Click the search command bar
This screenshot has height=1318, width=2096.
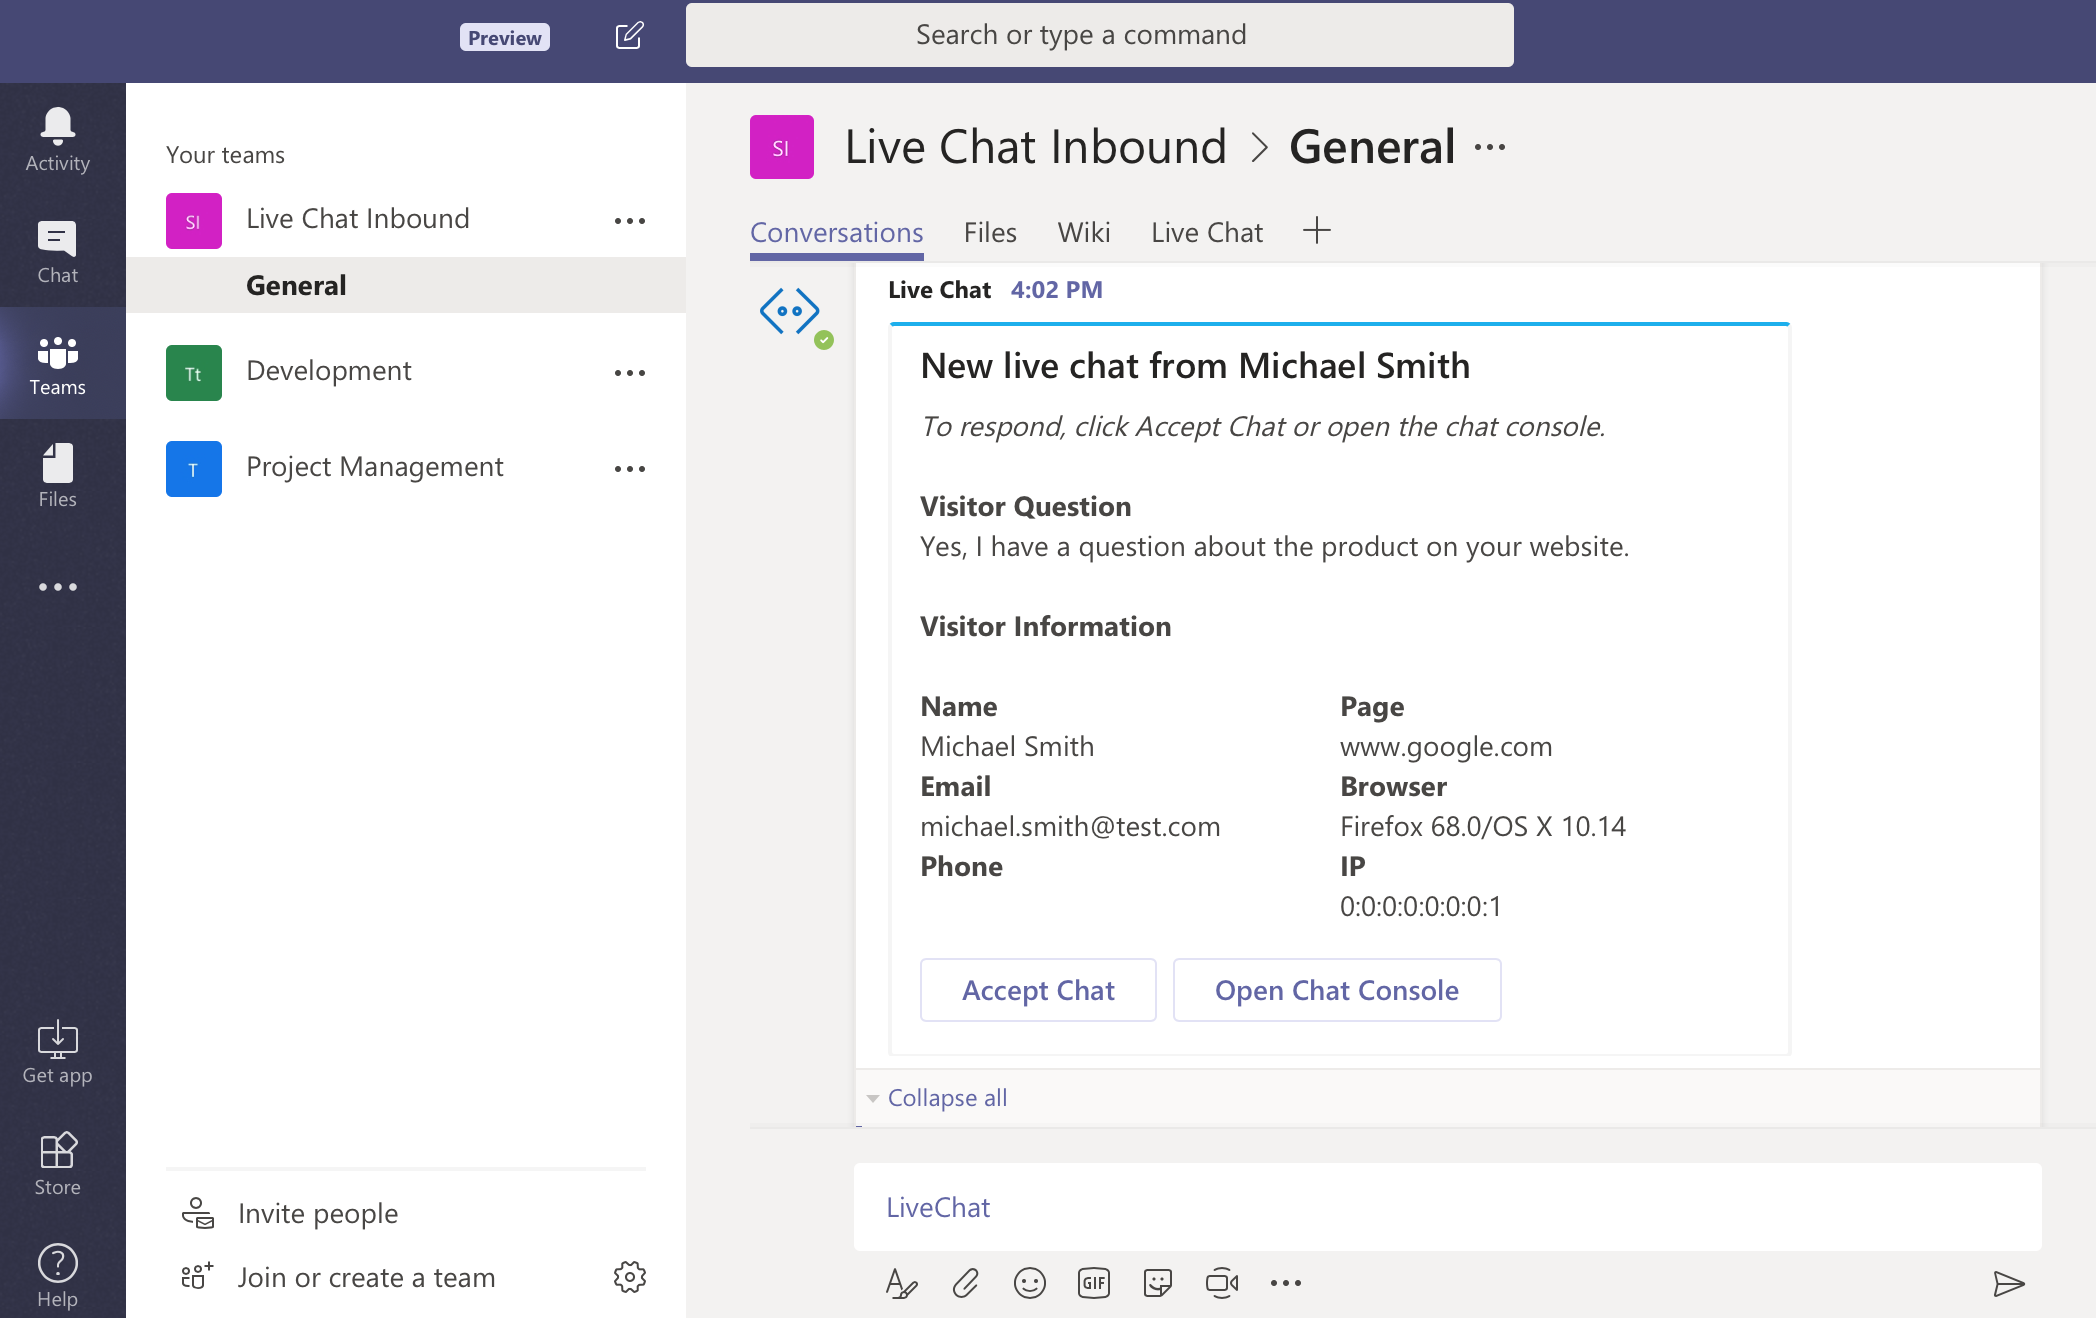point(1098,34)
